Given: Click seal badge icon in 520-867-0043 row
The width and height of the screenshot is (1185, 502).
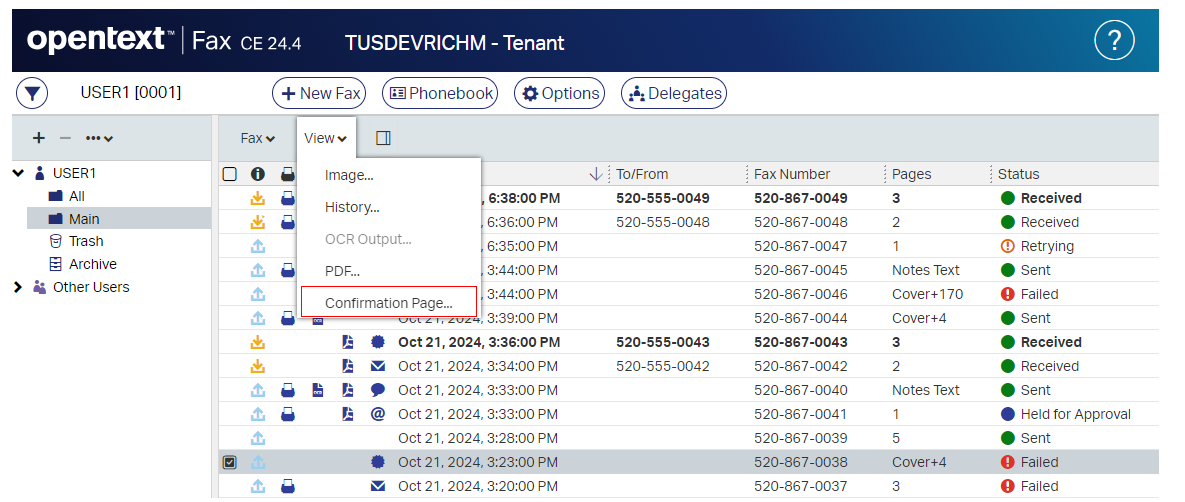Looking at the screenshot, I should [378, 342].
